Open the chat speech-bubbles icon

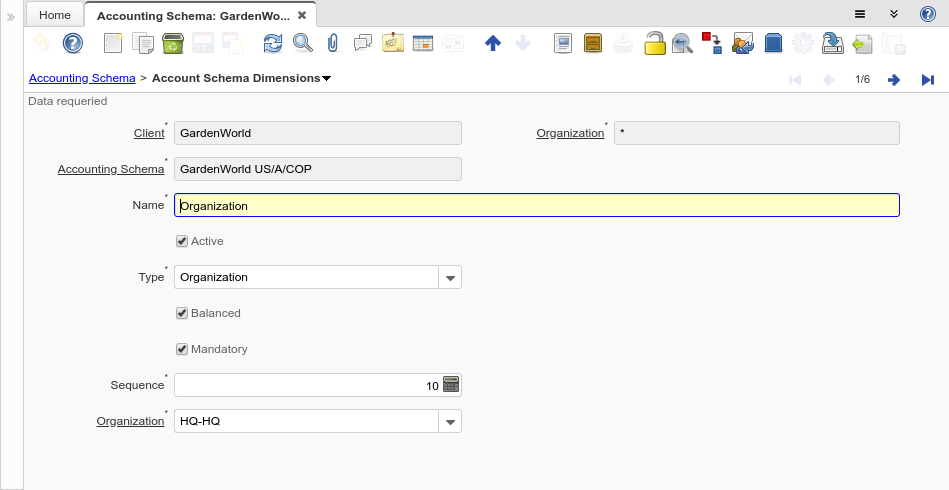tap(363, 43)
